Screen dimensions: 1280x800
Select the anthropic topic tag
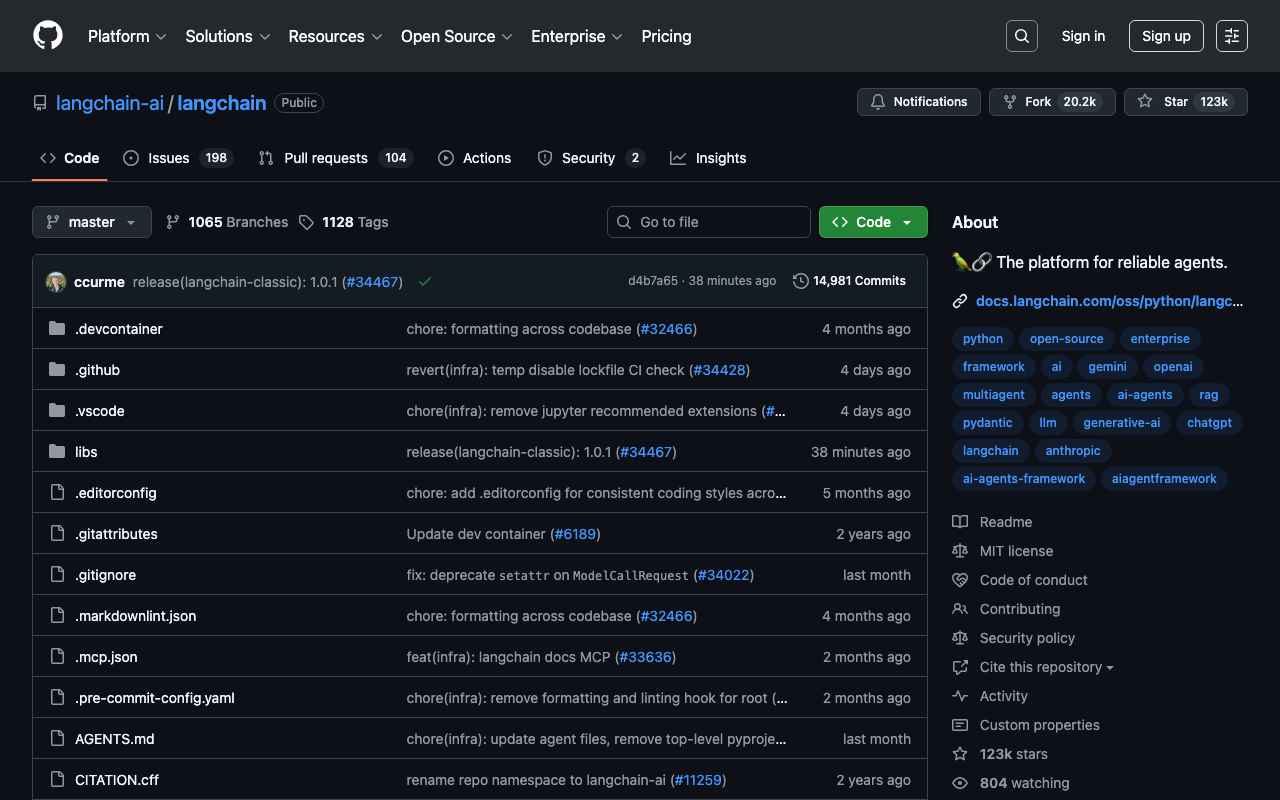tap(1072, 451)
